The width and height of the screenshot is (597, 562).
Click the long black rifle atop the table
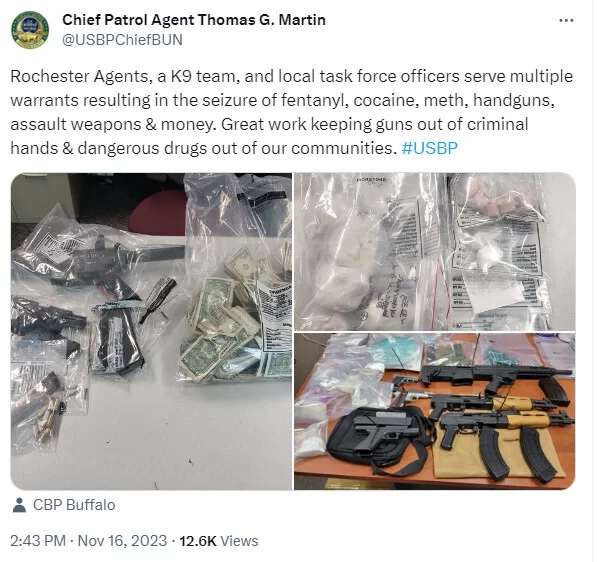pos(495,375)
